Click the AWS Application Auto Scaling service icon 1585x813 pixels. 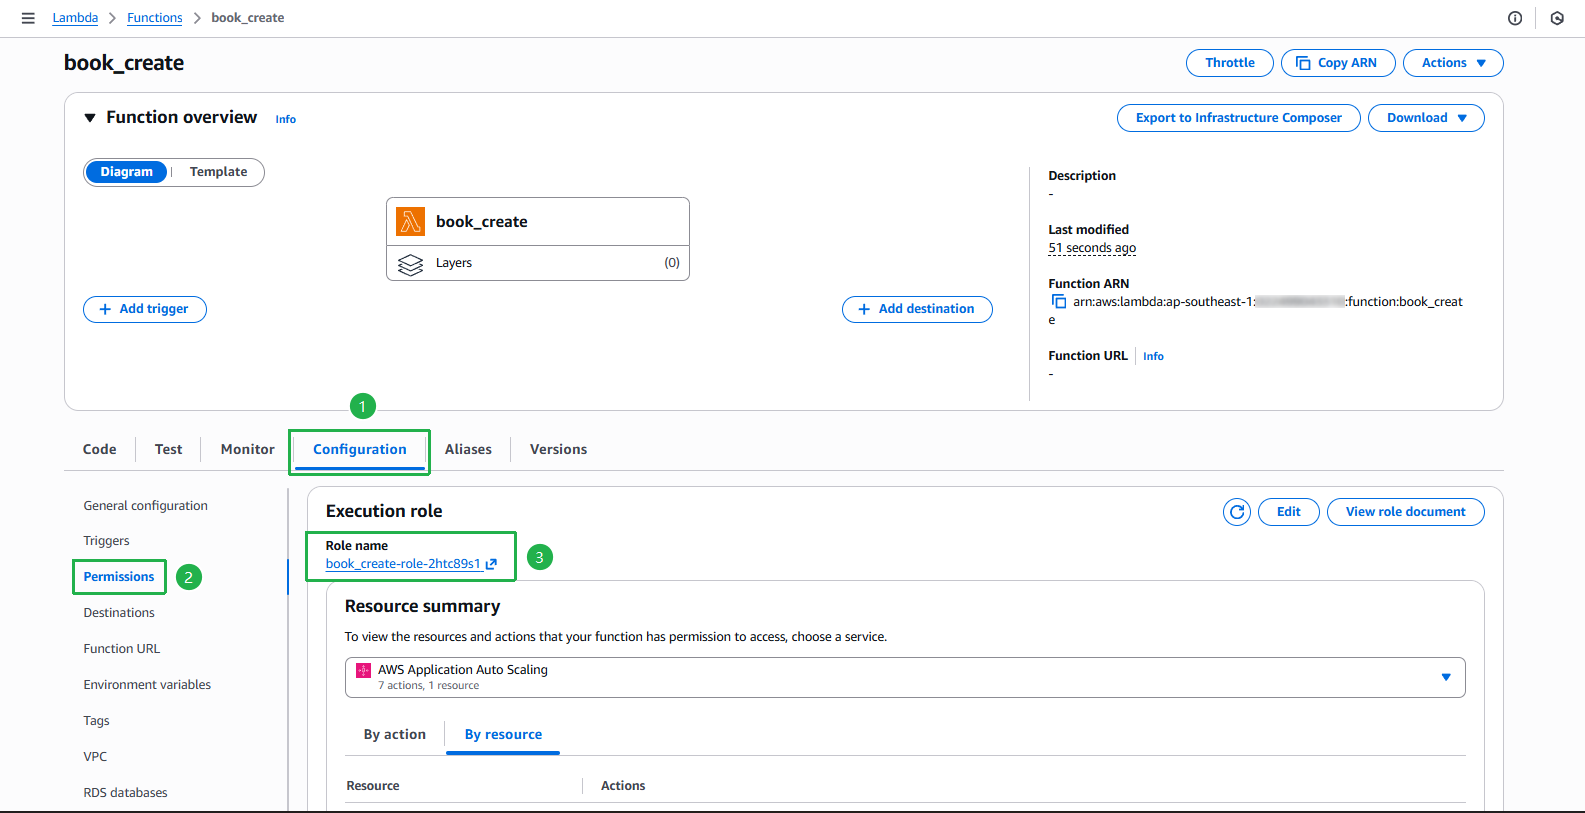tap(363, 670)
